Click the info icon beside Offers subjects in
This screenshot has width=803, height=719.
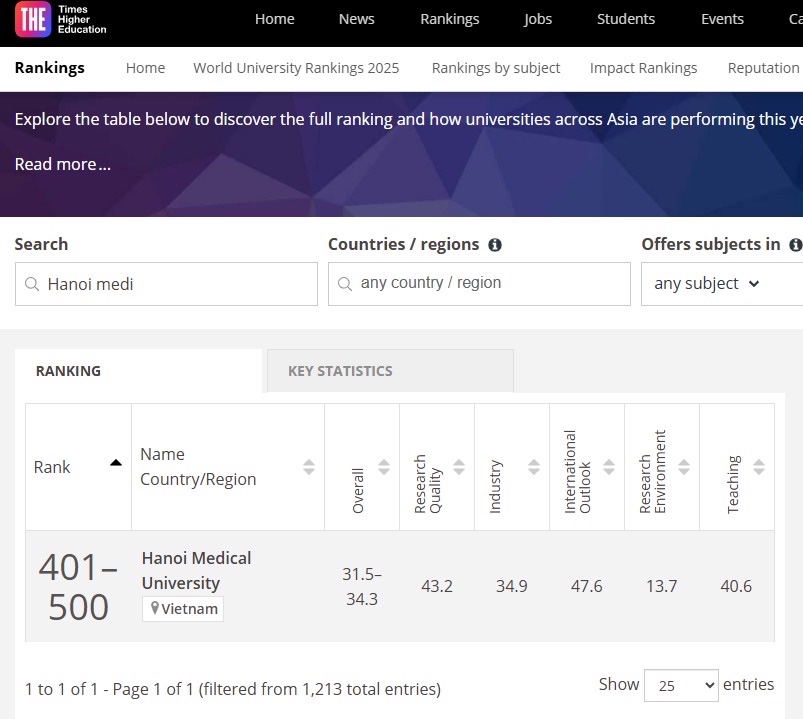(795, 245)
